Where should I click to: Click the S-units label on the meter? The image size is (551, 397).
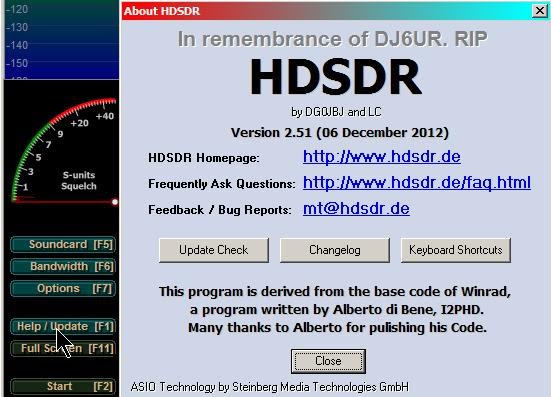click(x=79, y=175)
